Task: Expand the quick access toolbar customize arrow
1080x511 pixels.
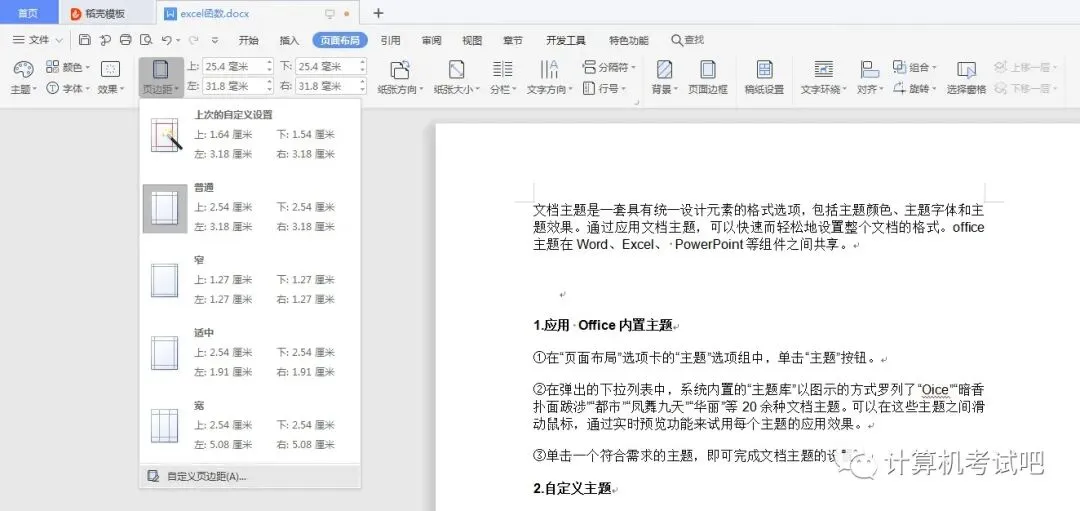Action: pyautogui.click(x=216, y=40)
